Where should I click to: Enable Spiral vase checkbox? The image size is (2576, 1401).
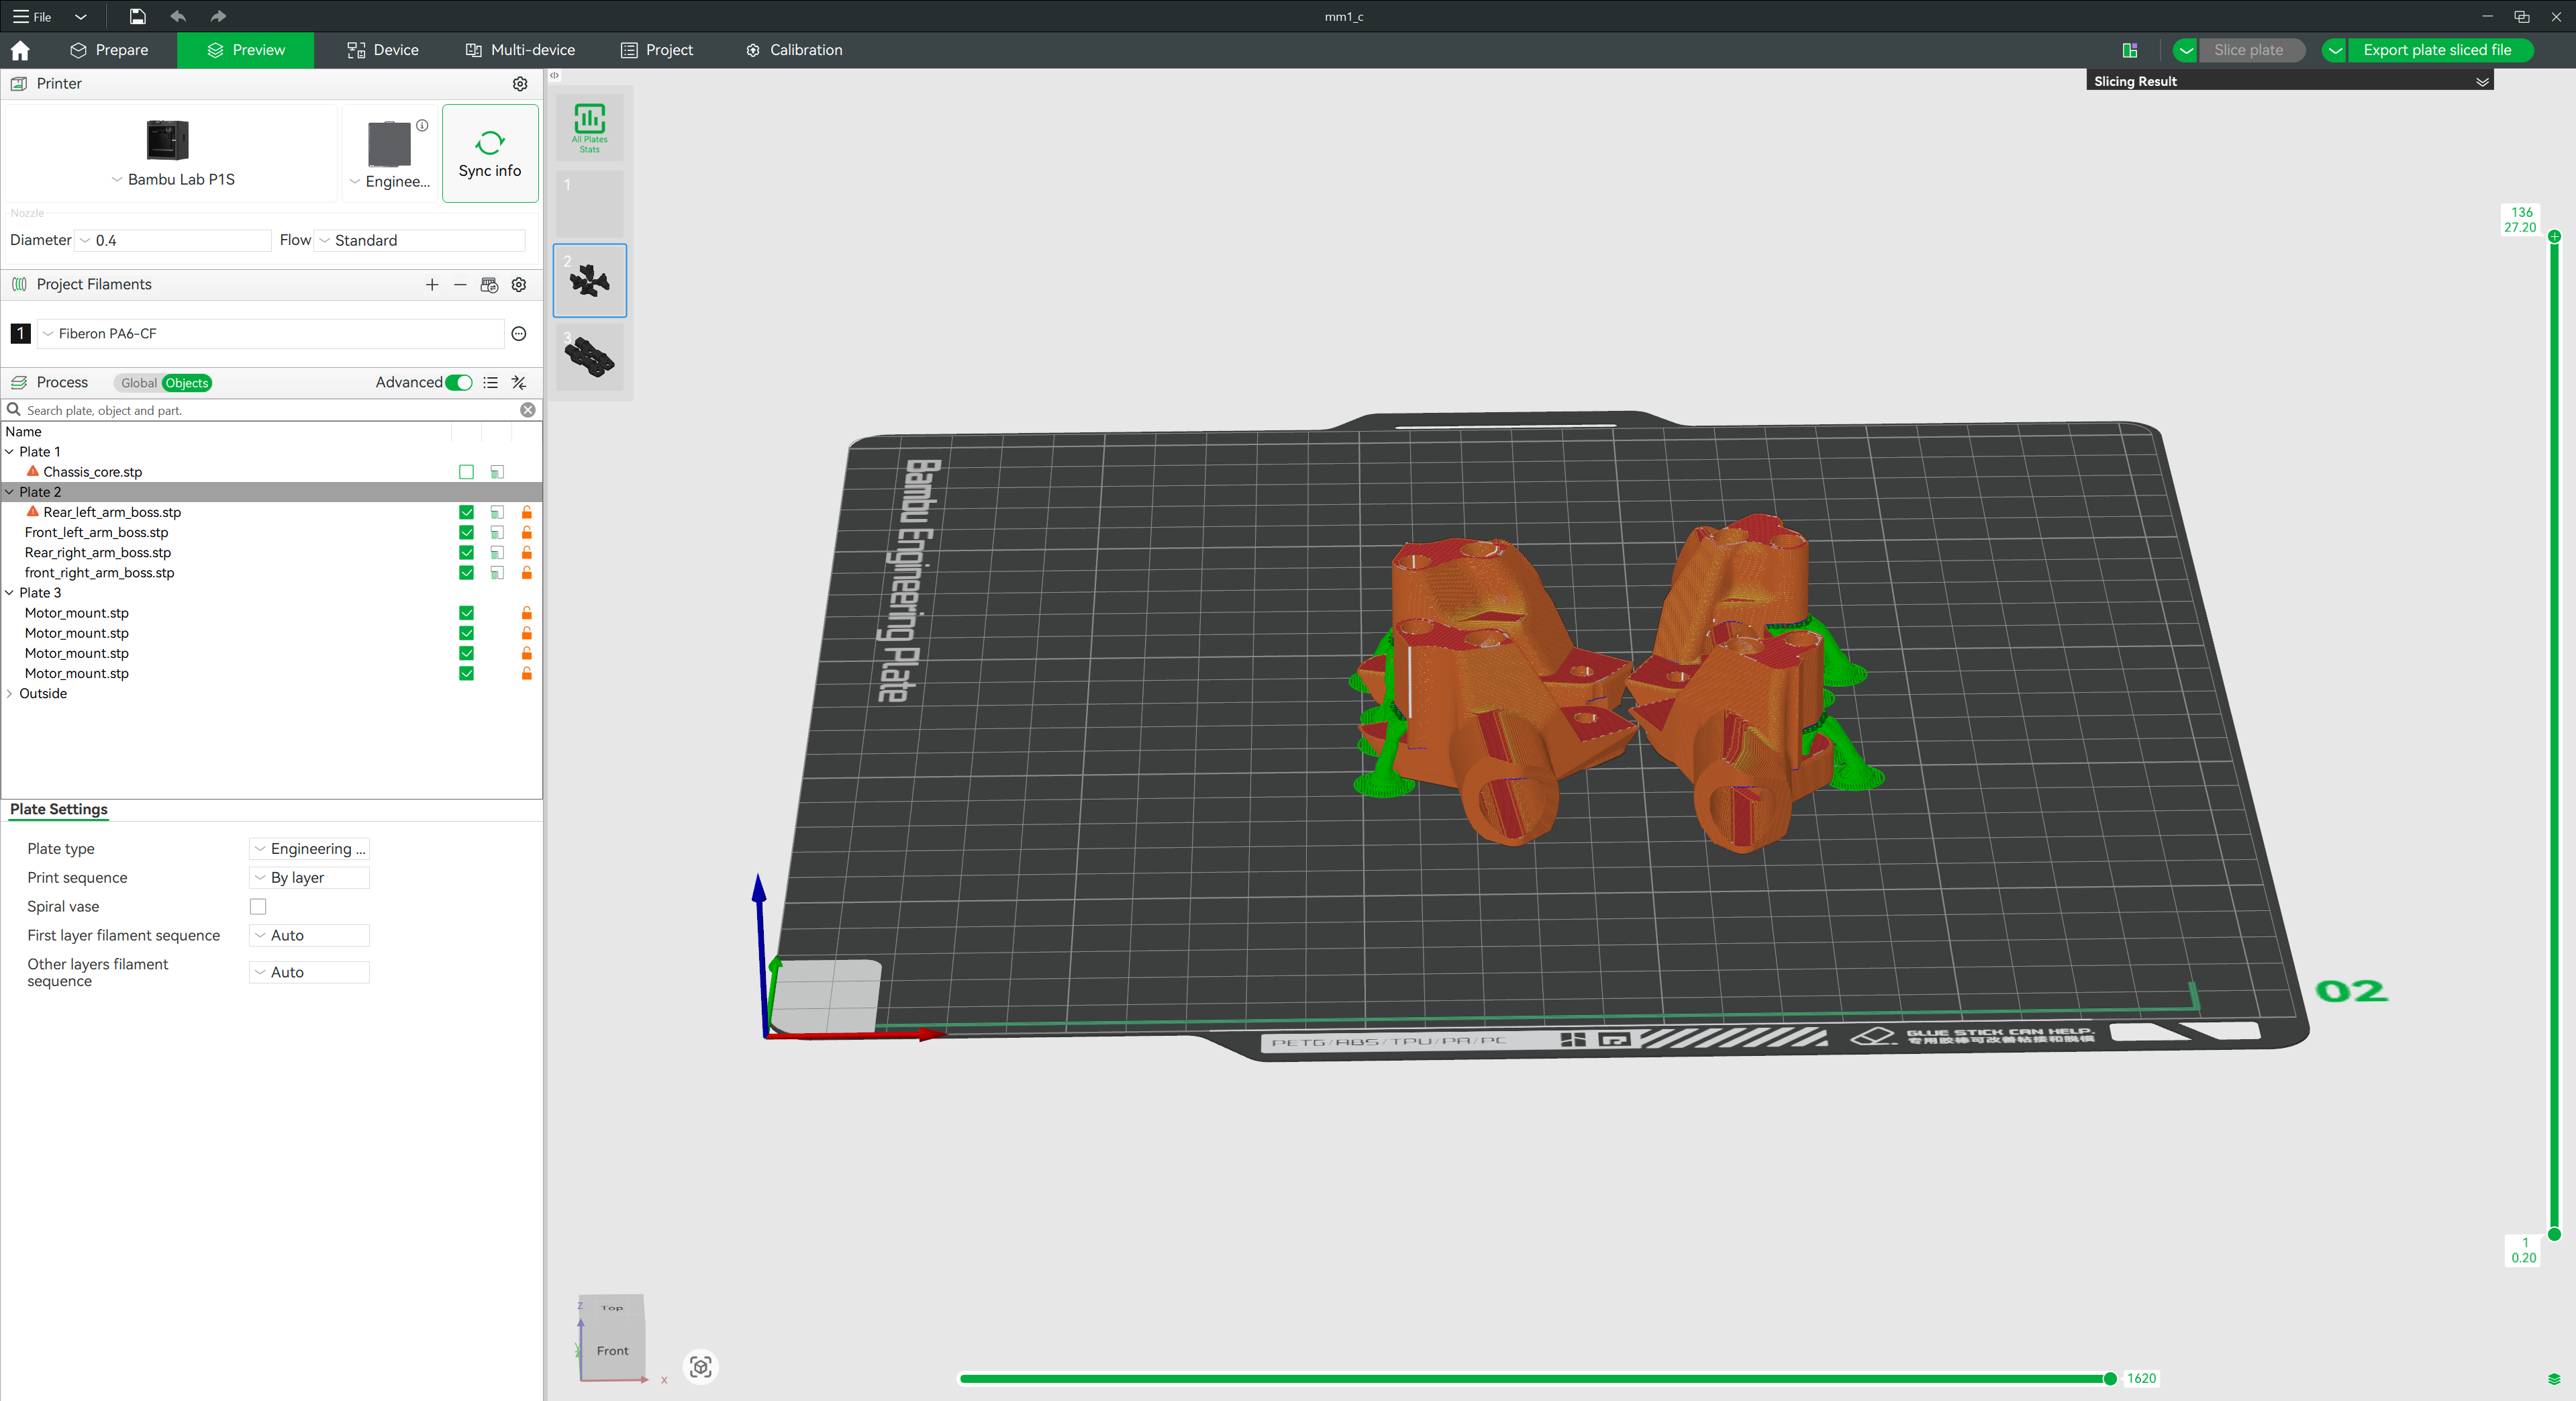click(x=258, y=906)
